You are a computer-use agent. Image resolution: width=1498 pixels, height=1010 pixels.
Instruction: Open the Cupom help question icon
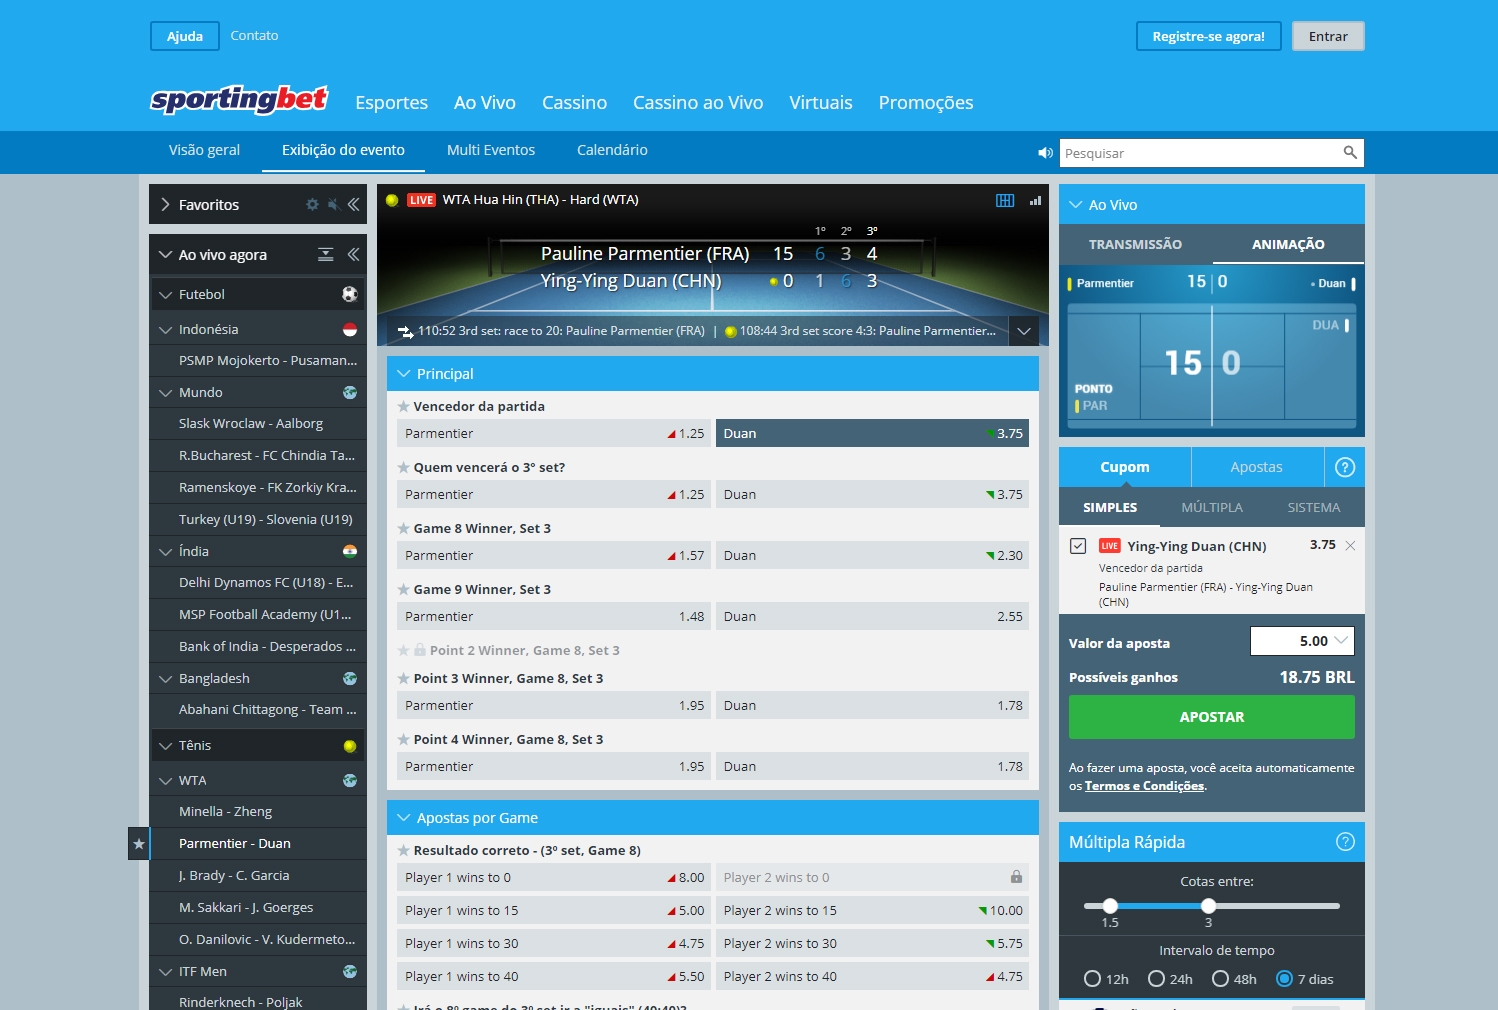[1345, 467]
